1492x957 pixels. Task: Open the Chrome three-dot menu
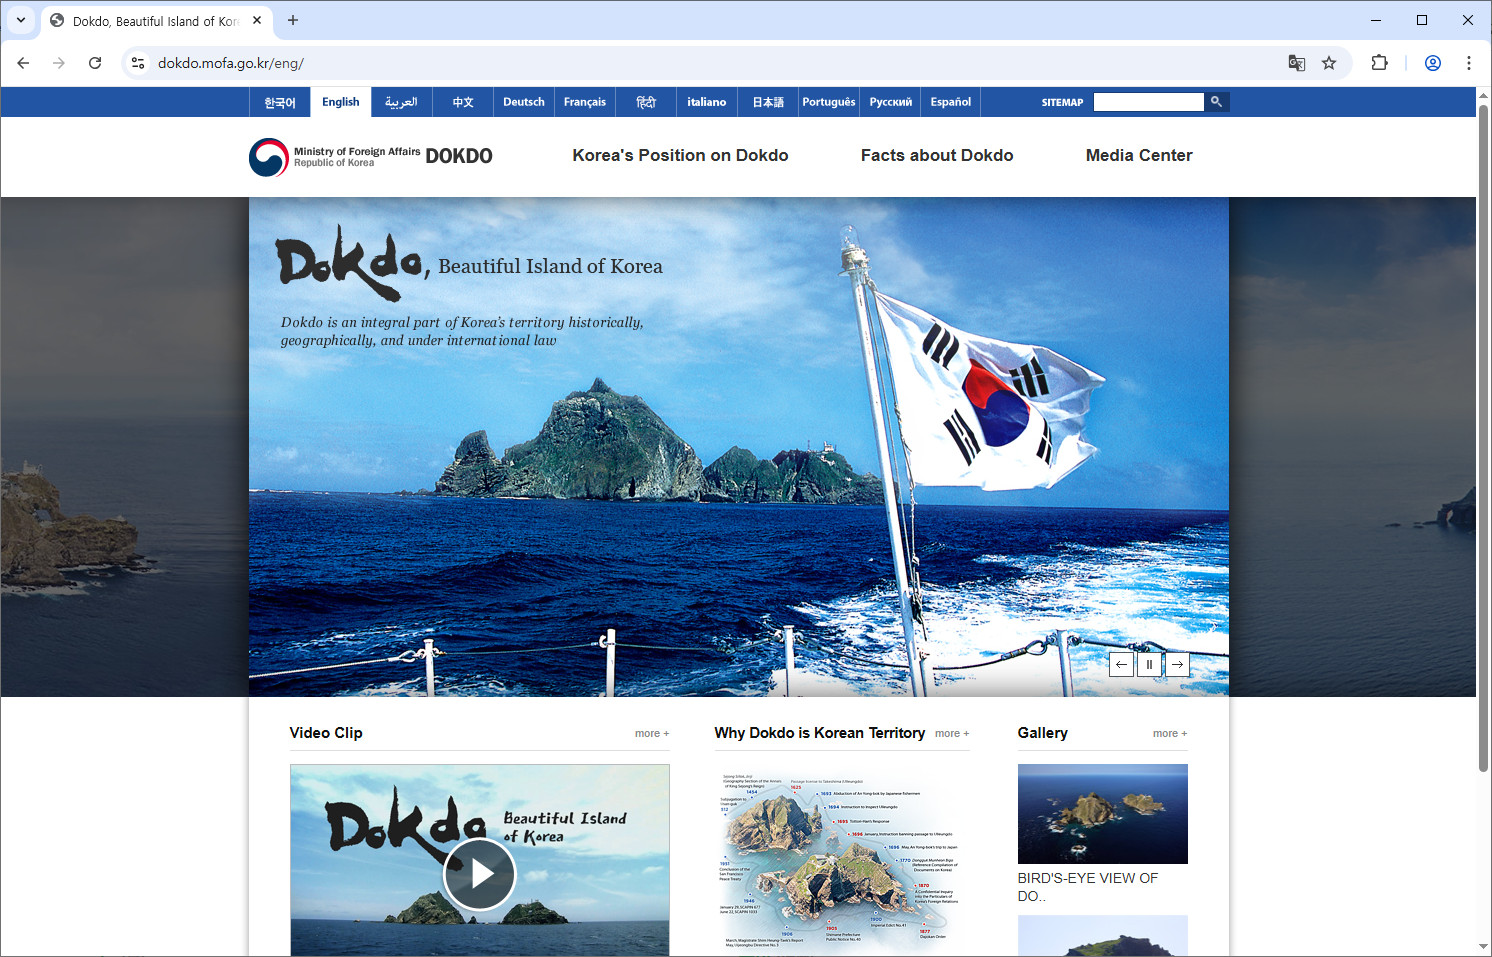click(x=1469, y=63)
